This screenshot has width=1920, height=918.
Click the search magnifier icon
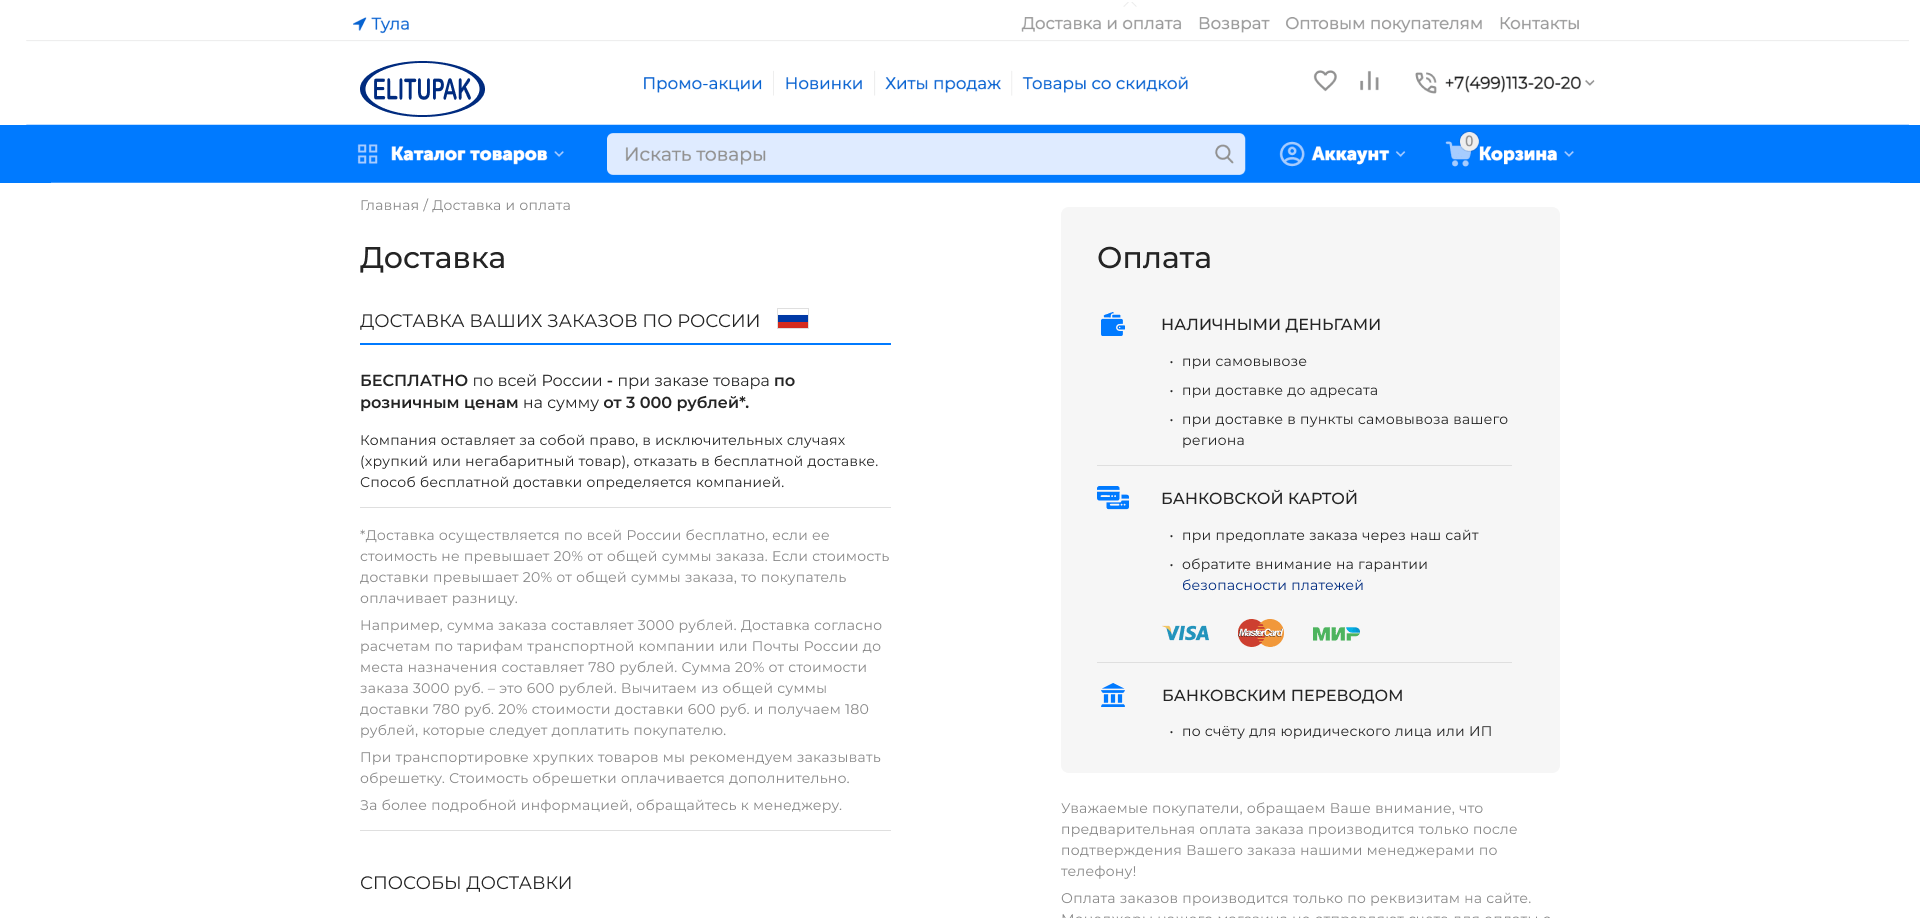(x=1224, y=154)
